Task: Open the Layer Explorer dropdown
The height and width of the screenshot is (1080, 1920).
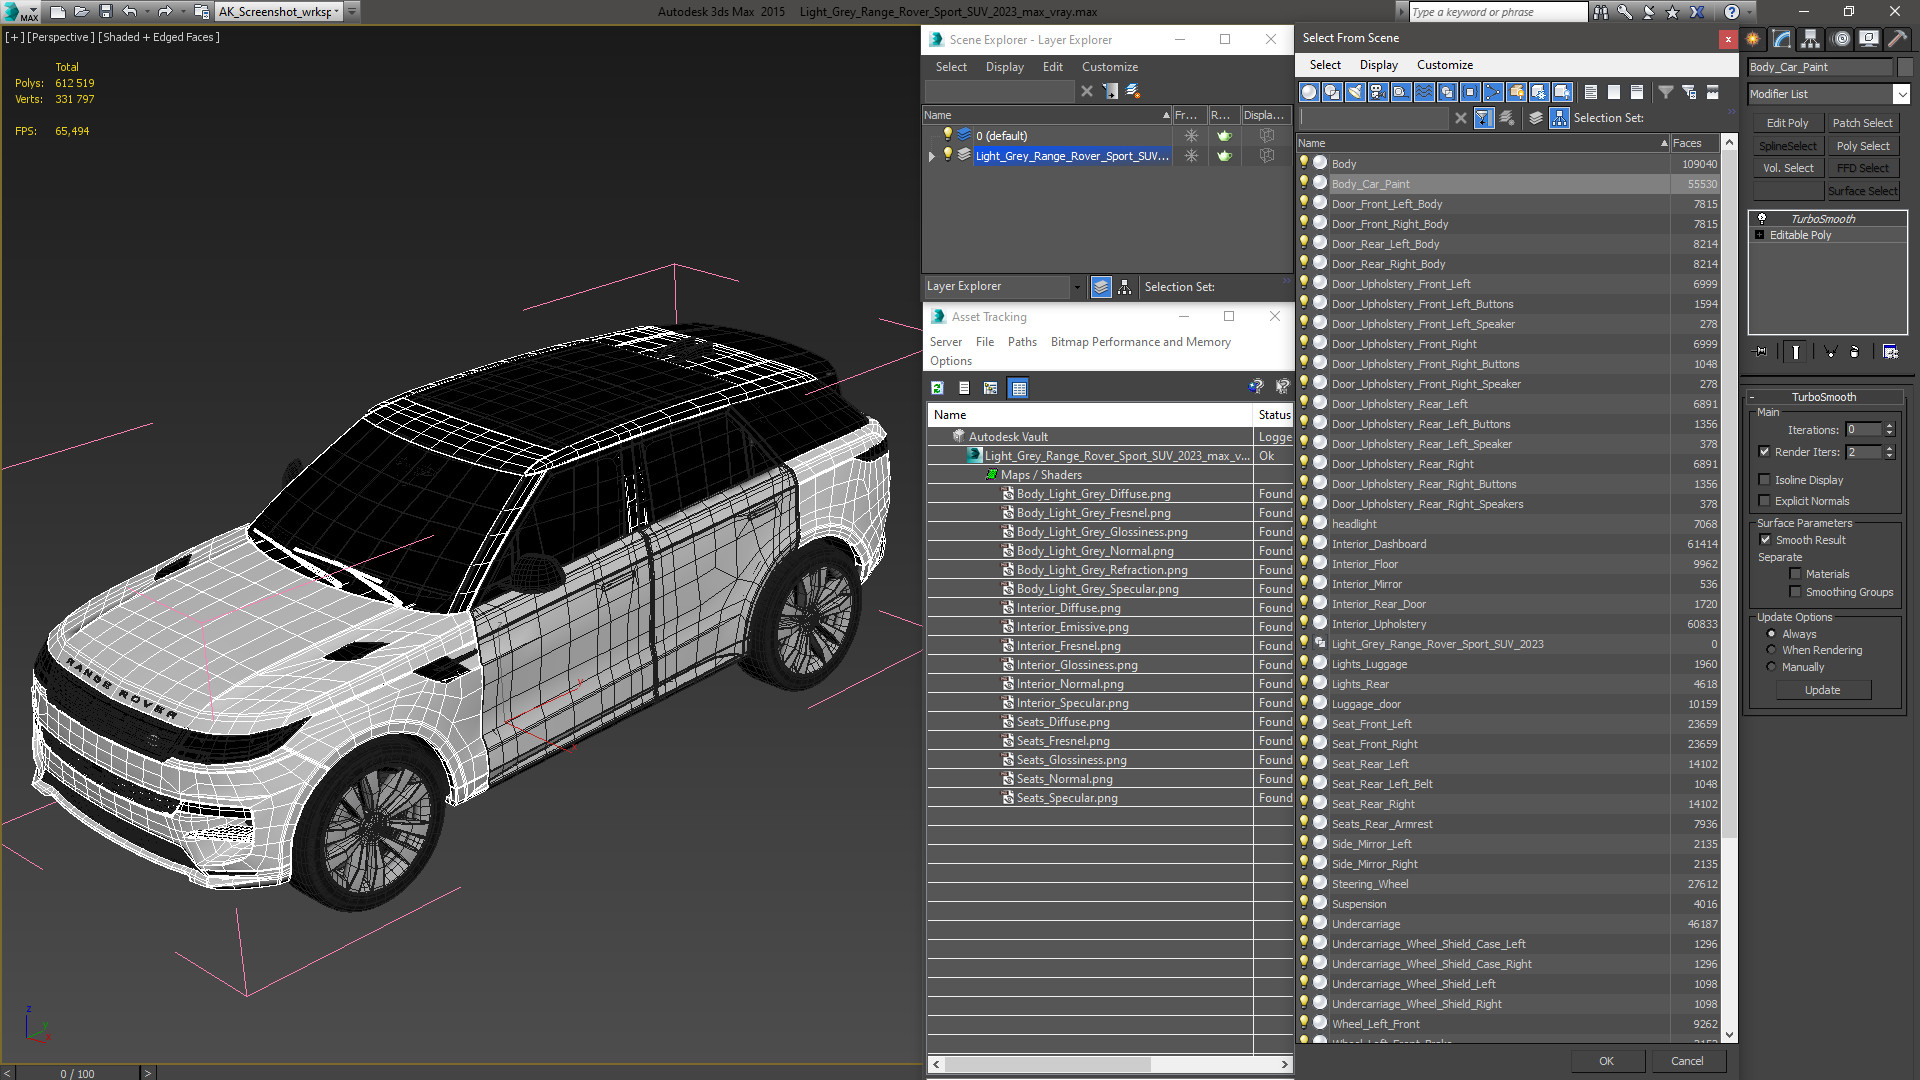Action: tap(1077, 287)
